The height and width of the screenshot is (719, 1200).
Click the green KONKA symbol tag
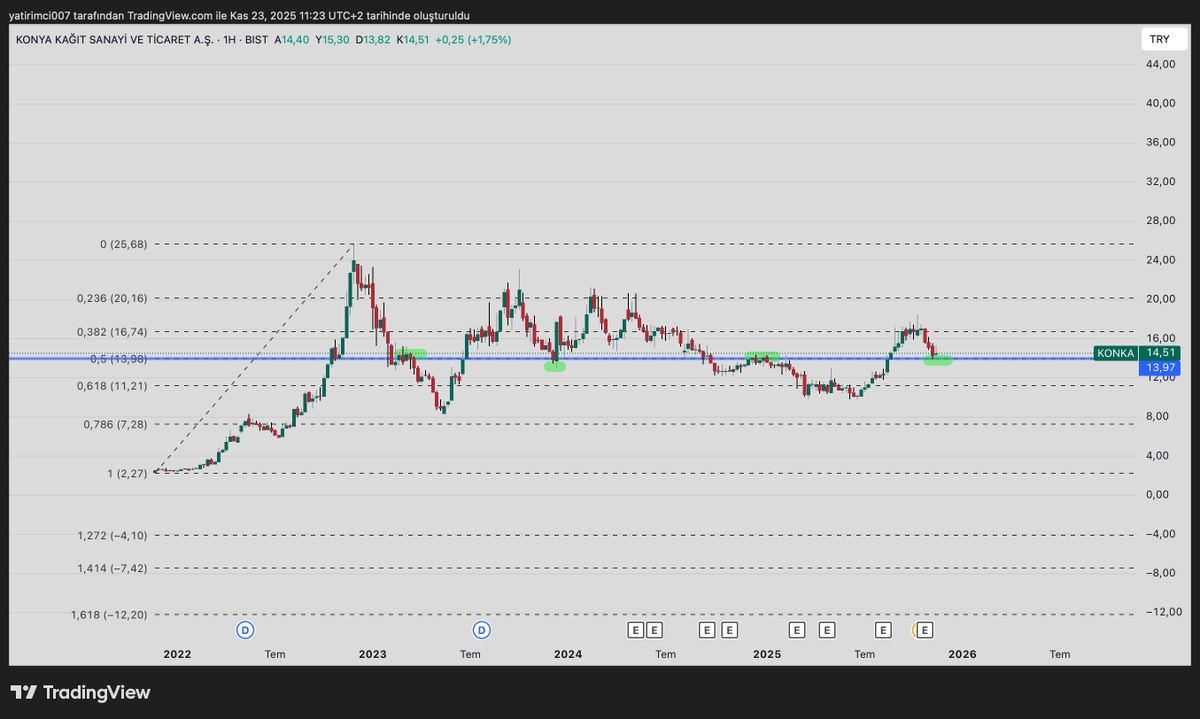tap(1115, 353)
